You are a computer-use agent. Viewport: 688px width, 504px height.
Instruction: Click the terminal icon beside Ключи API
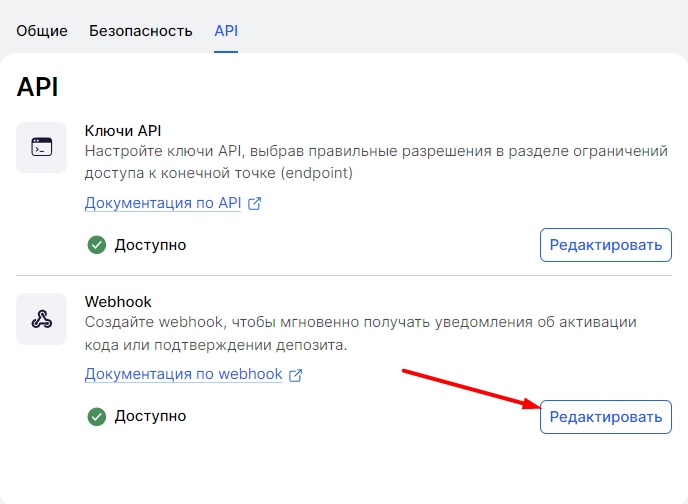point(42,148)
